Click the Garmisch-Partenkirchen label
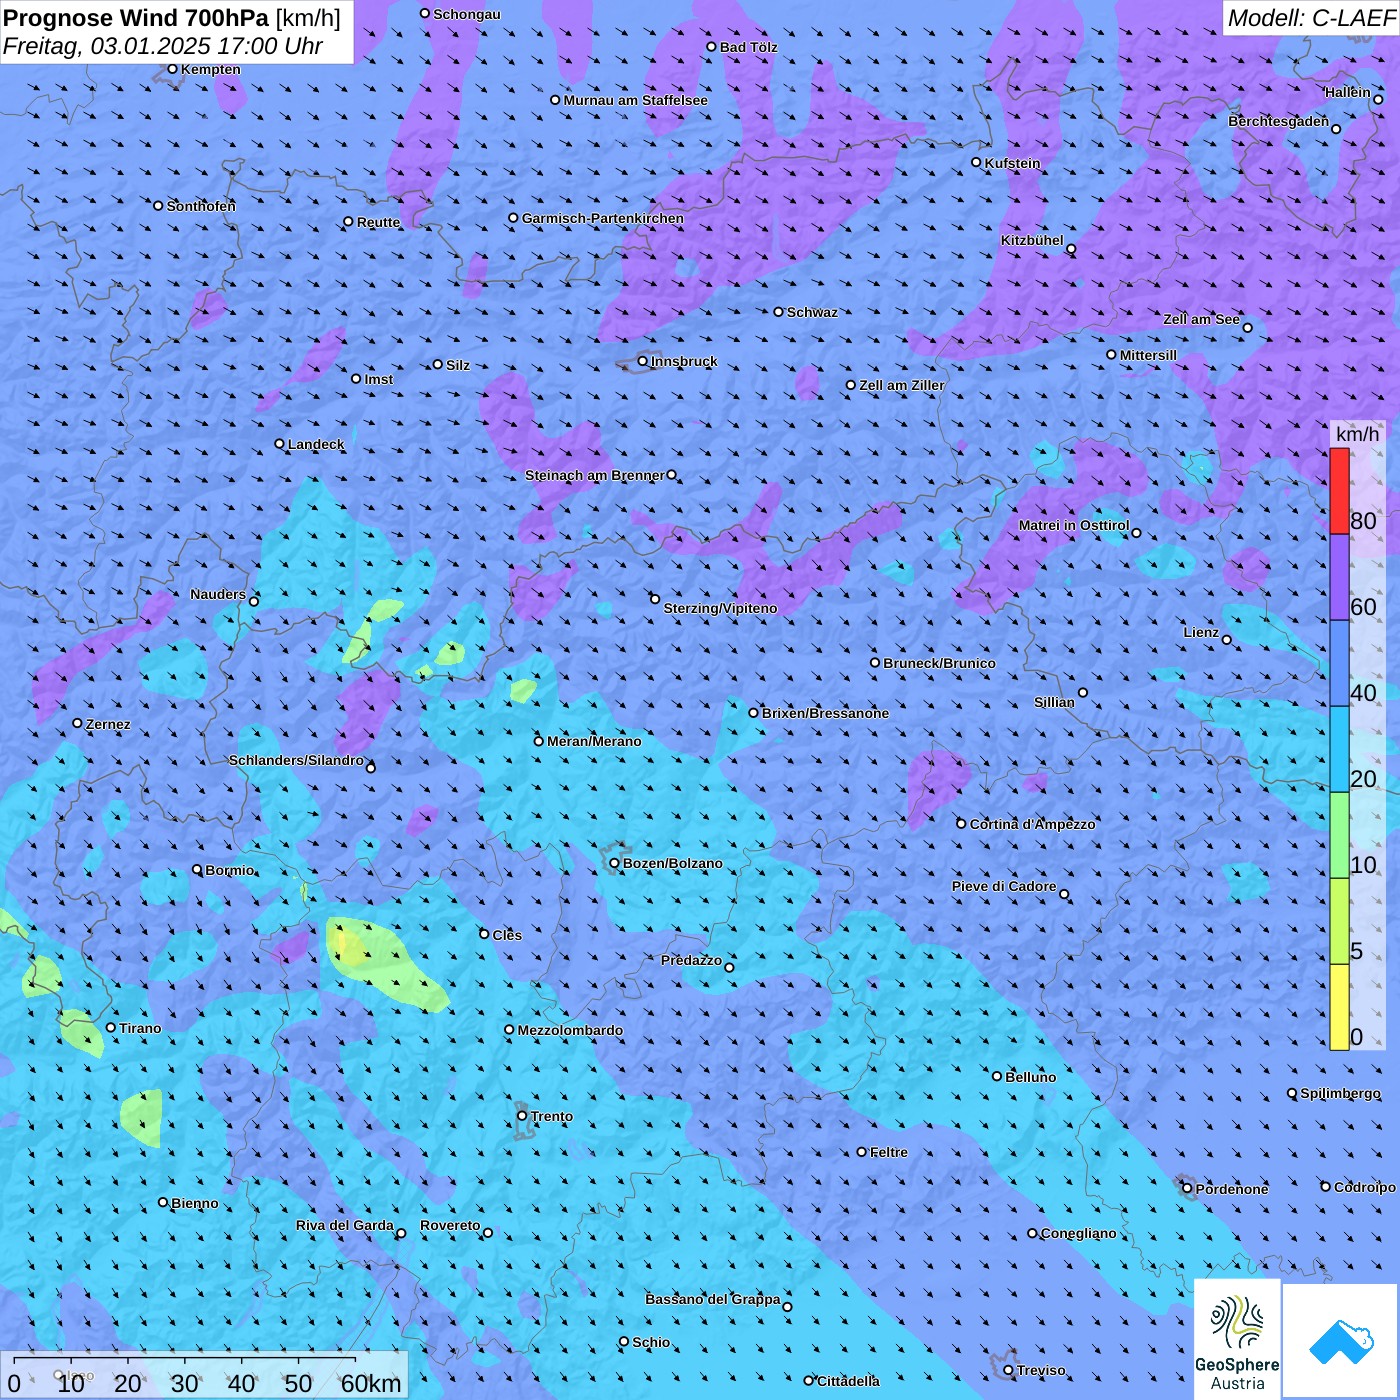 [x=603, y=218]
